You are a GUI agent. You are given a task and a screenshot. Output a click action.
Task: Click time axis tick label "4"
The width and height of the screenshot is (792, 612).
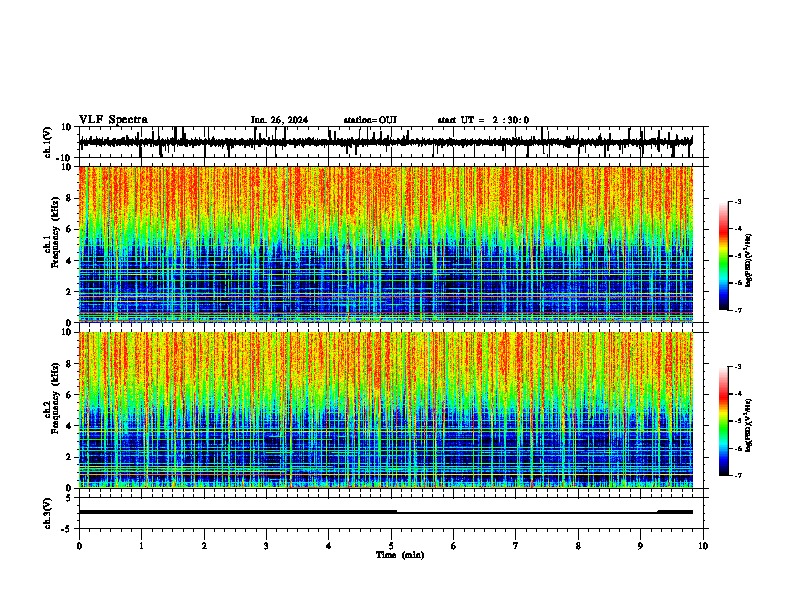(x=329, y=546)
